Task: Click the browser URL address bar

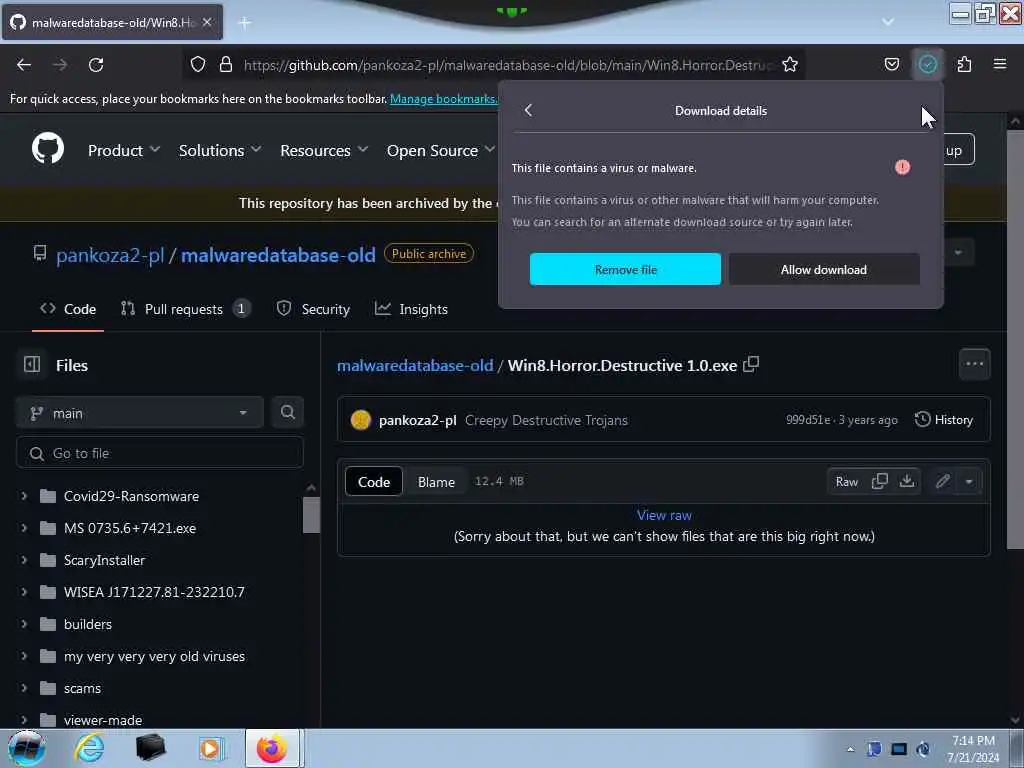Action: pyautogui.click(x=507, y=65)
